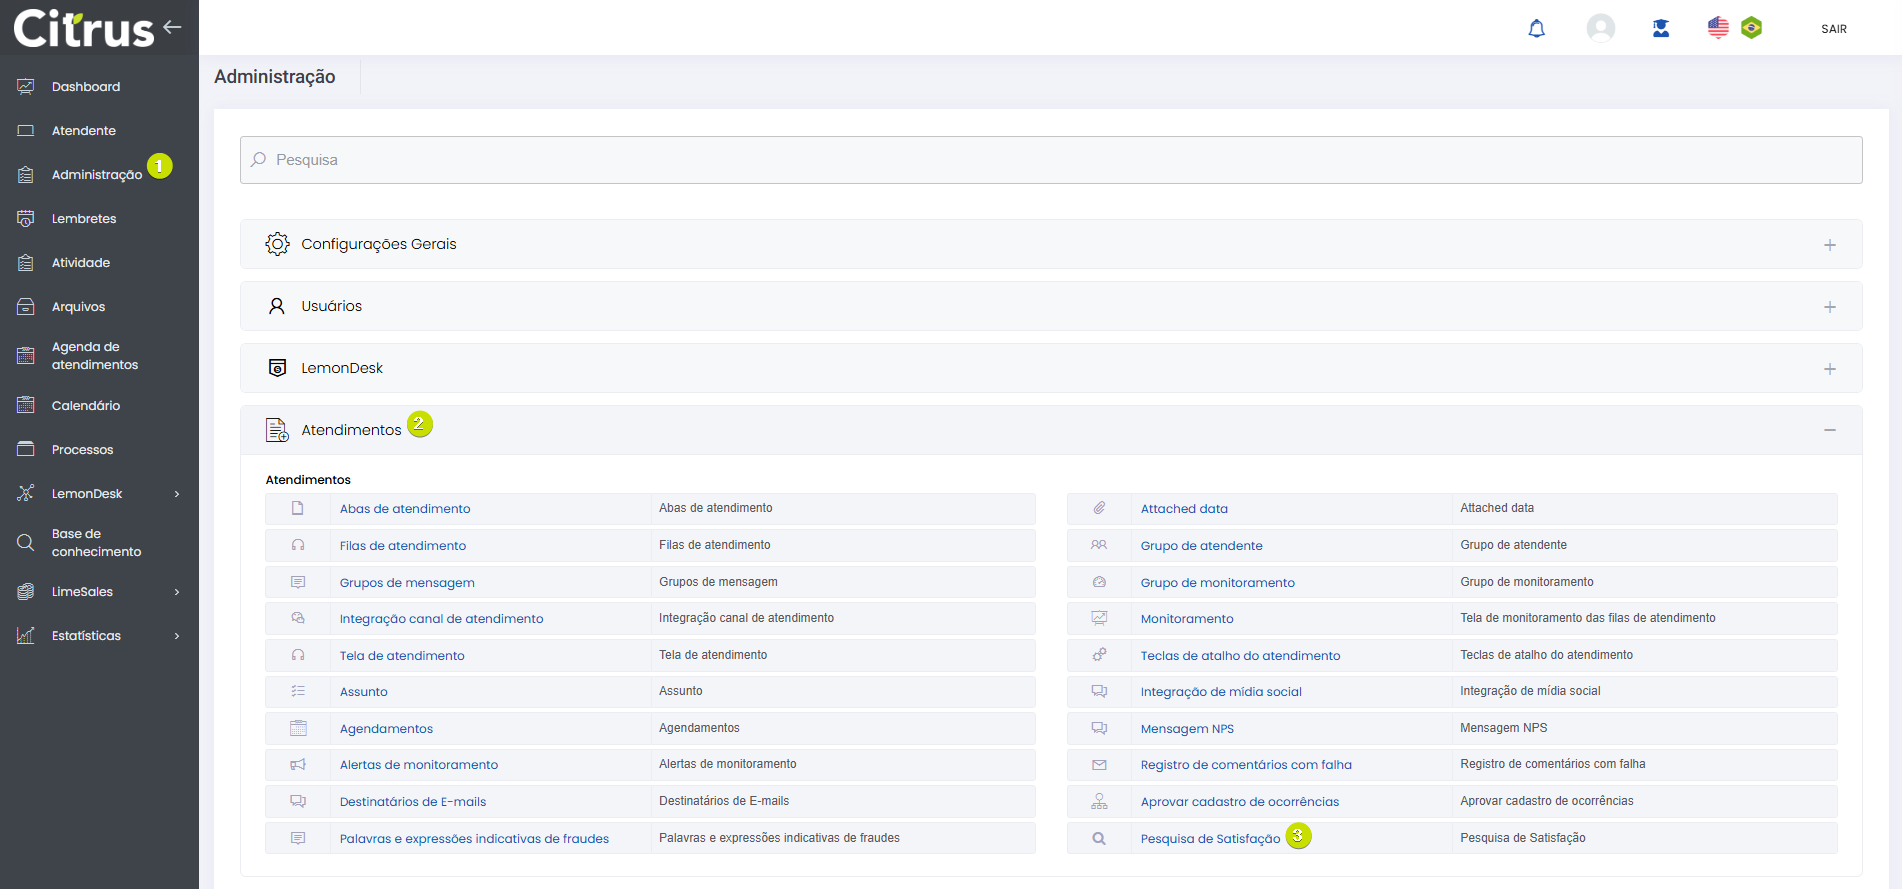Open Lembretes from the sidebar
Viewport: 1902px width, 889px height.
click(x=84, y=219)
